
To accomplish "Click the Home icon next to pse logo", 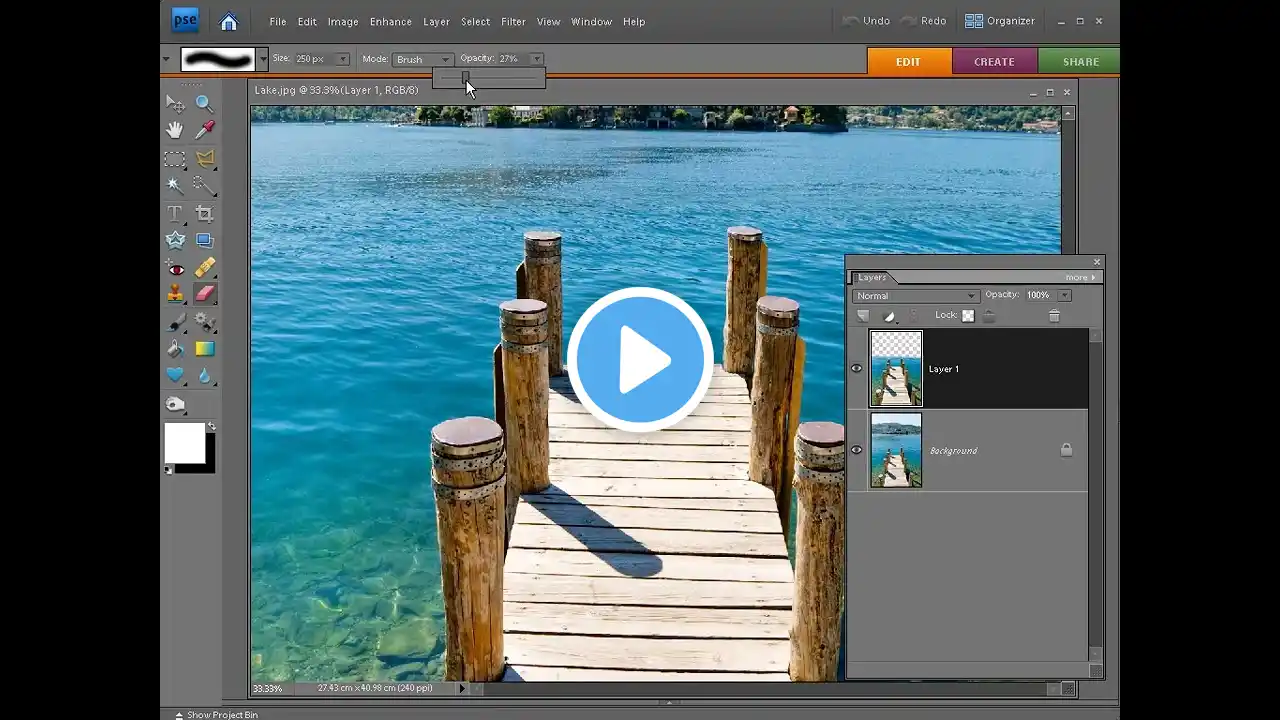I will tap(229, 21).
